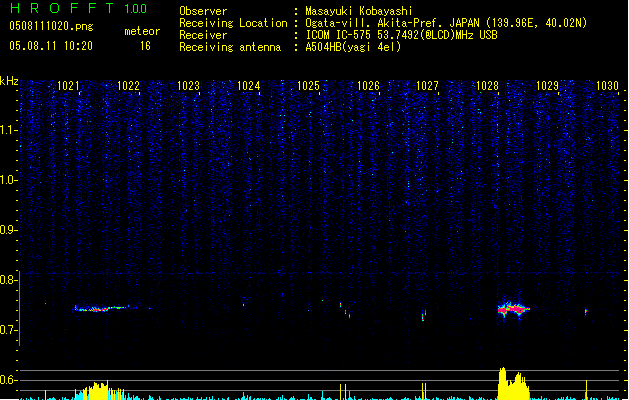This screenshot has width=629, height=400.
Task: Click the Receiving antenna label
Action: point(230,47)
